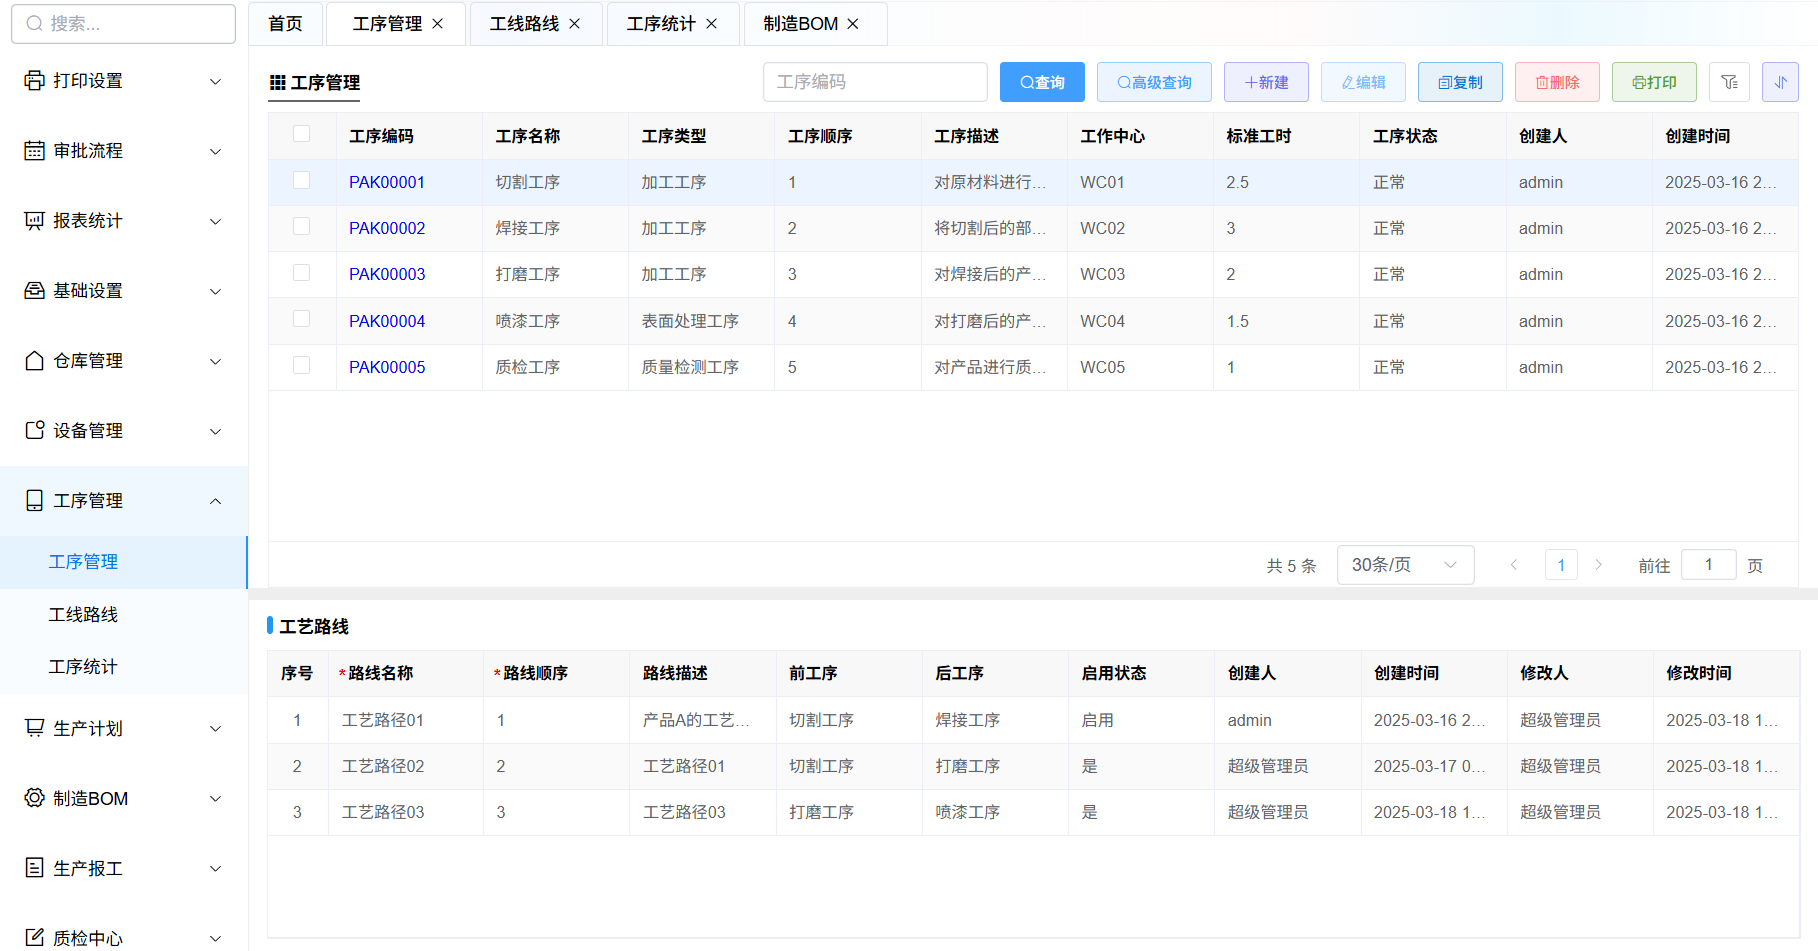
Task: Focus the sidebar 搜索 input field
Action: [123, 23]
